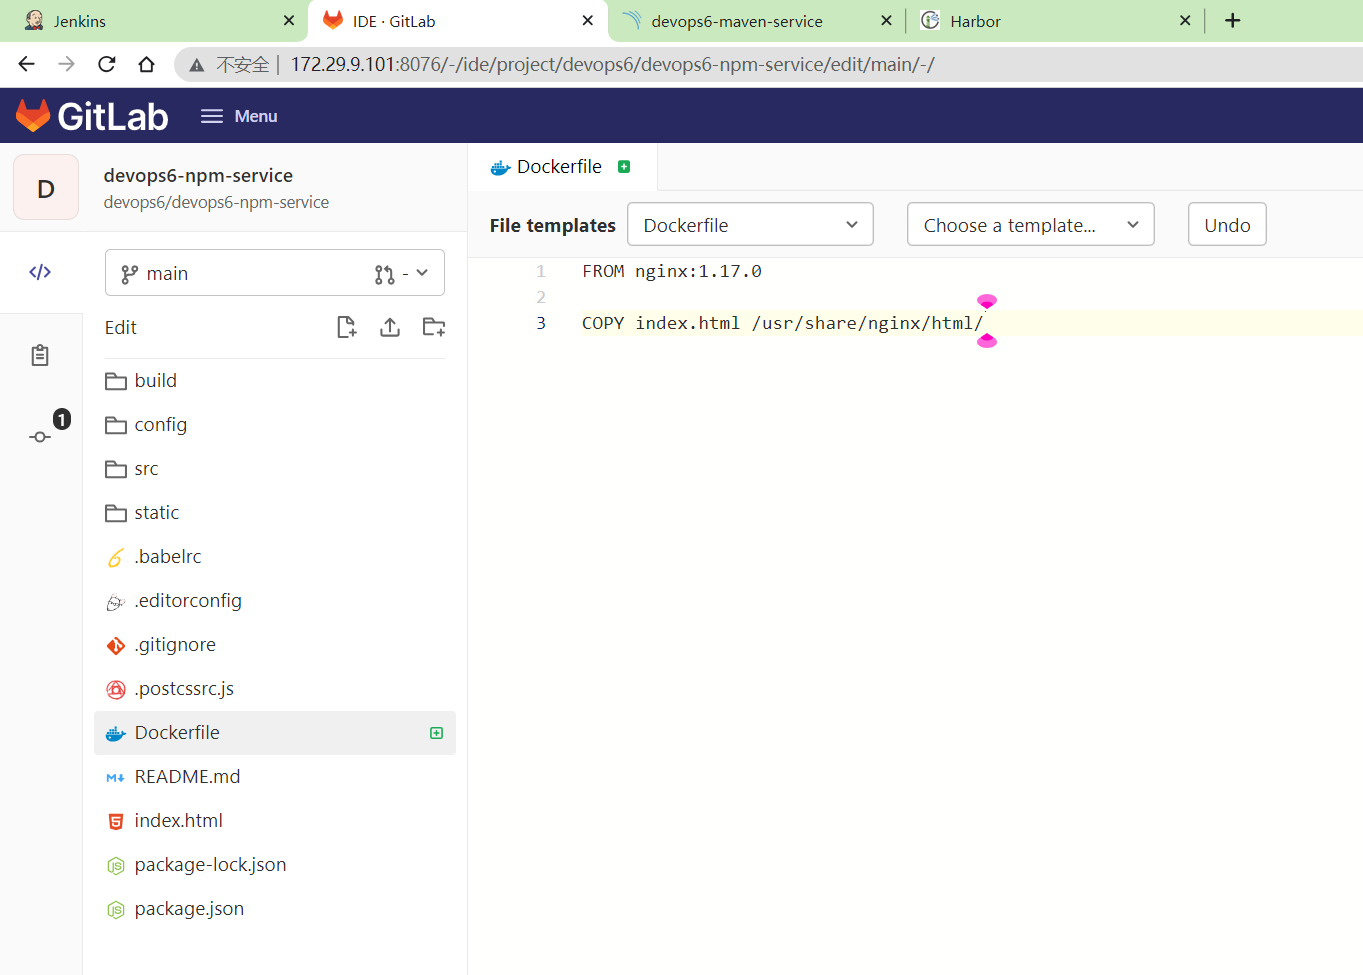
Task: Open the .gitignore file
Action: point(275,645)
